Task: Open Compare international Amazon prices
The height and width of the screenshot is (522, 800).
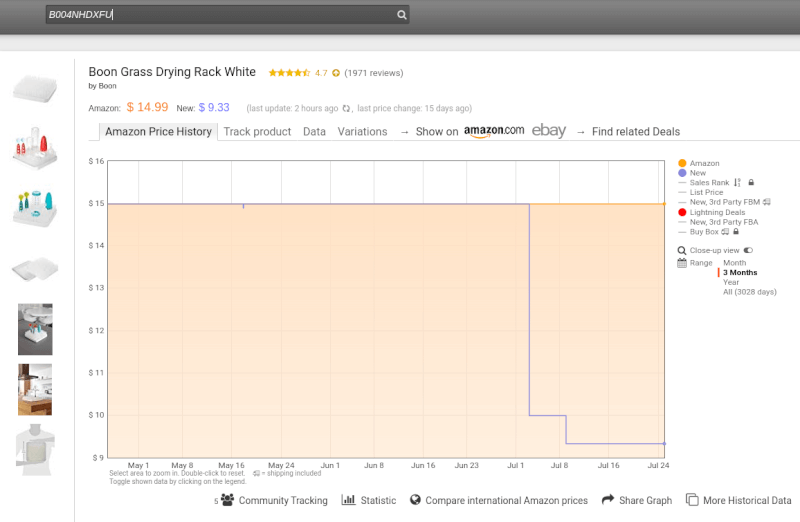Action: (506, 501)
